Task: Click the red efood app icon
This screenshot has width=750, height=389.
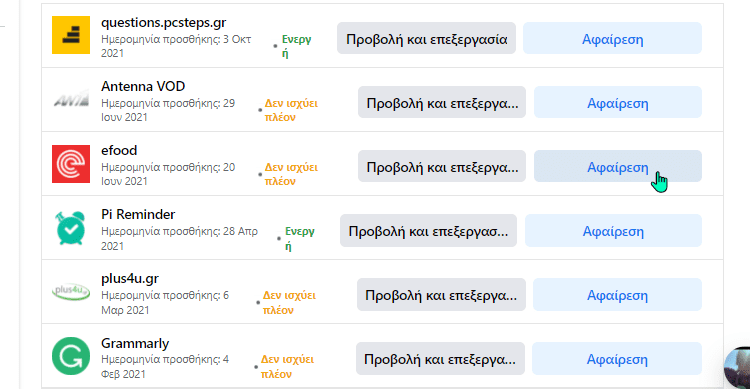Action: 71,164
